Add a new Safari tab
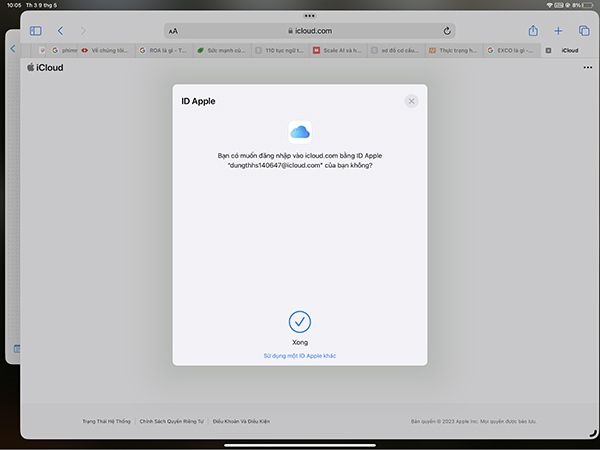The image size is (600, 450). (559, 31)
